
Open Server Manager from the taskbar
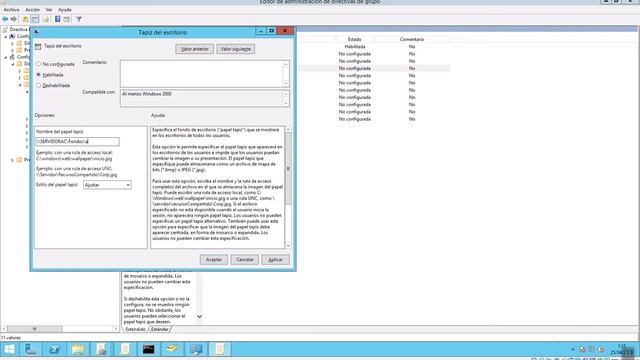(31, 349)
